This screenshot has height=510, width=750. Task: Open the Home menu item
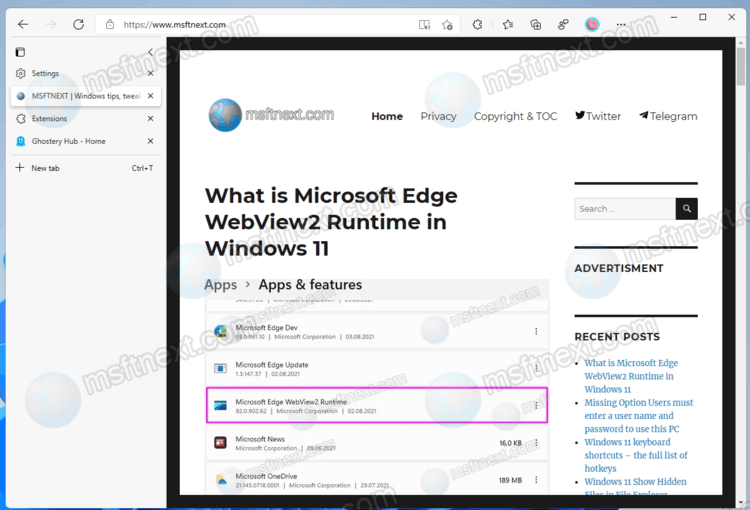click(x=387, y=116)
